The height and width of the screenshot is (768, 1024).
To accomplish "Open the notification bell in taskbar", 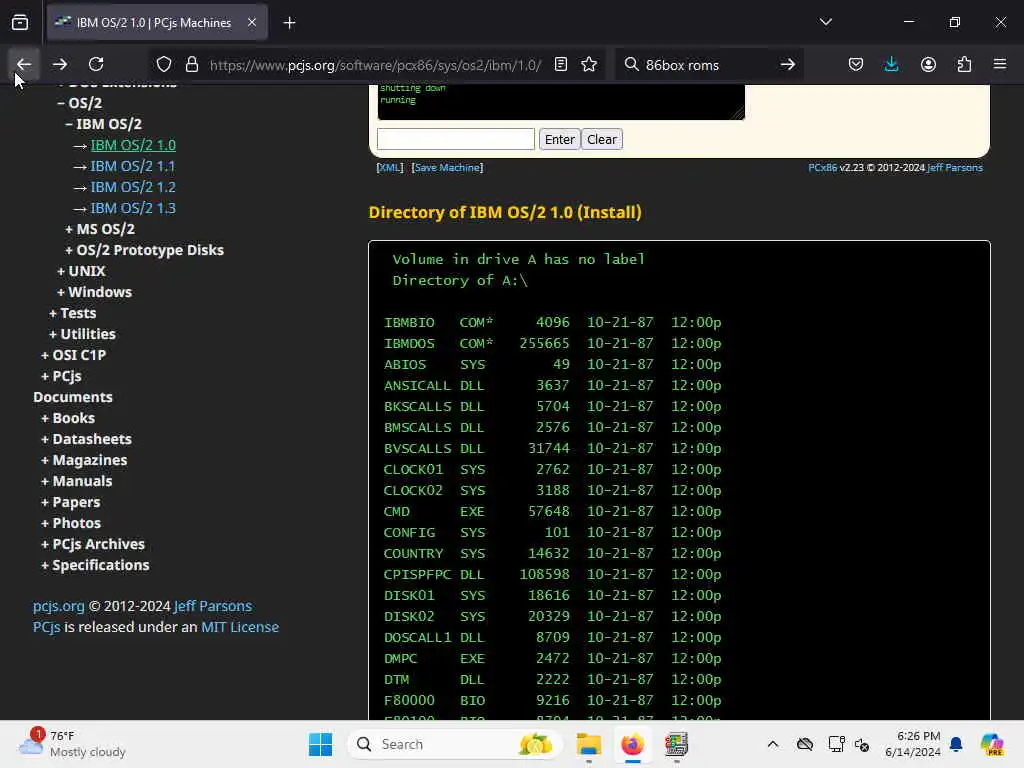I will [x=956, y=744].
